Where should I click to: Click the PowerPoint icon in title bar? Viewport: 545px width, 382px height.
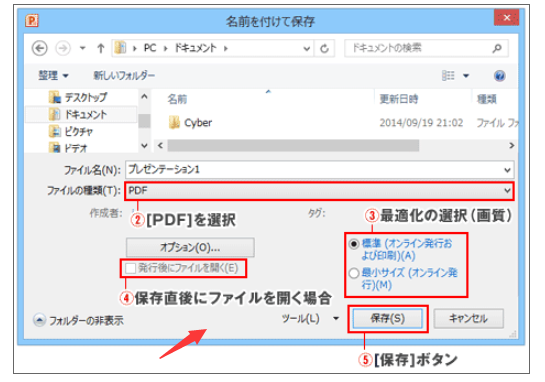point(32,21)
